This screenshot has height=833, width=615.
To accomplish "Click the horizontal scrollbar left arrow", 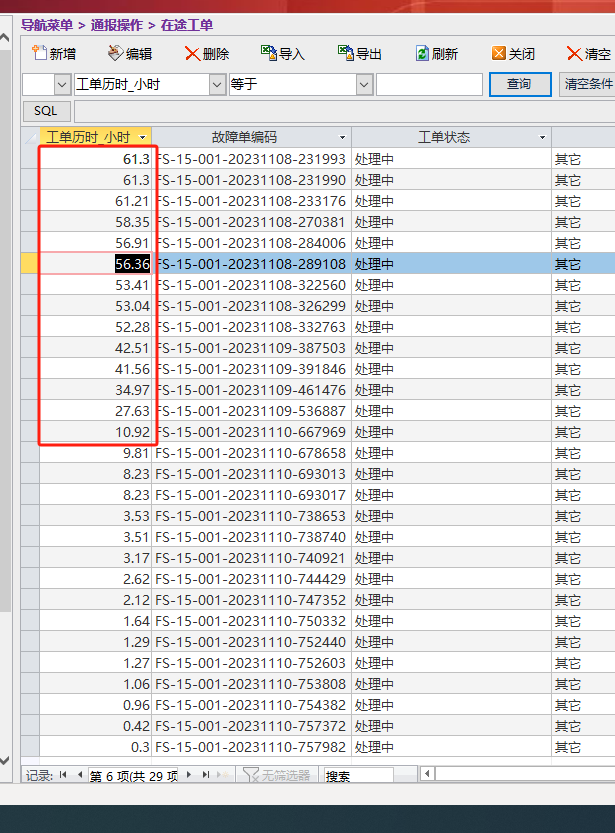I will pos(427,774).
